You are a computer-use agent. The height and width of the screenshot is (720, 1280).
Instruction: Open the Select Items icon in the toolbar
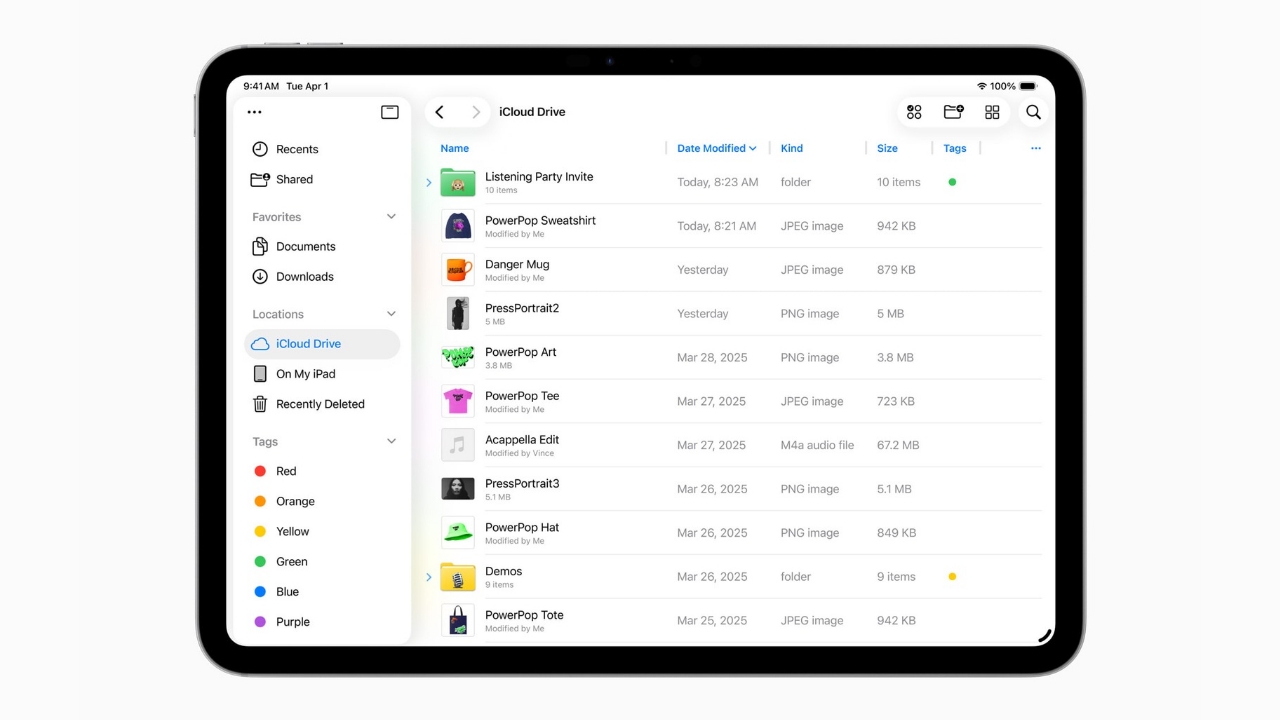click(914, 112)
